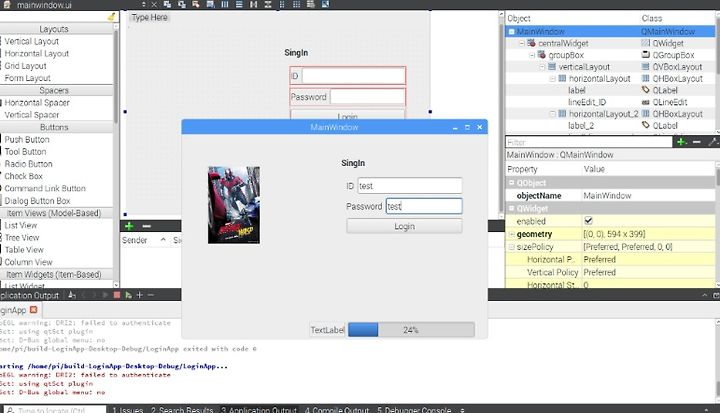Click Login button in running MainWindow

[404, 226]
